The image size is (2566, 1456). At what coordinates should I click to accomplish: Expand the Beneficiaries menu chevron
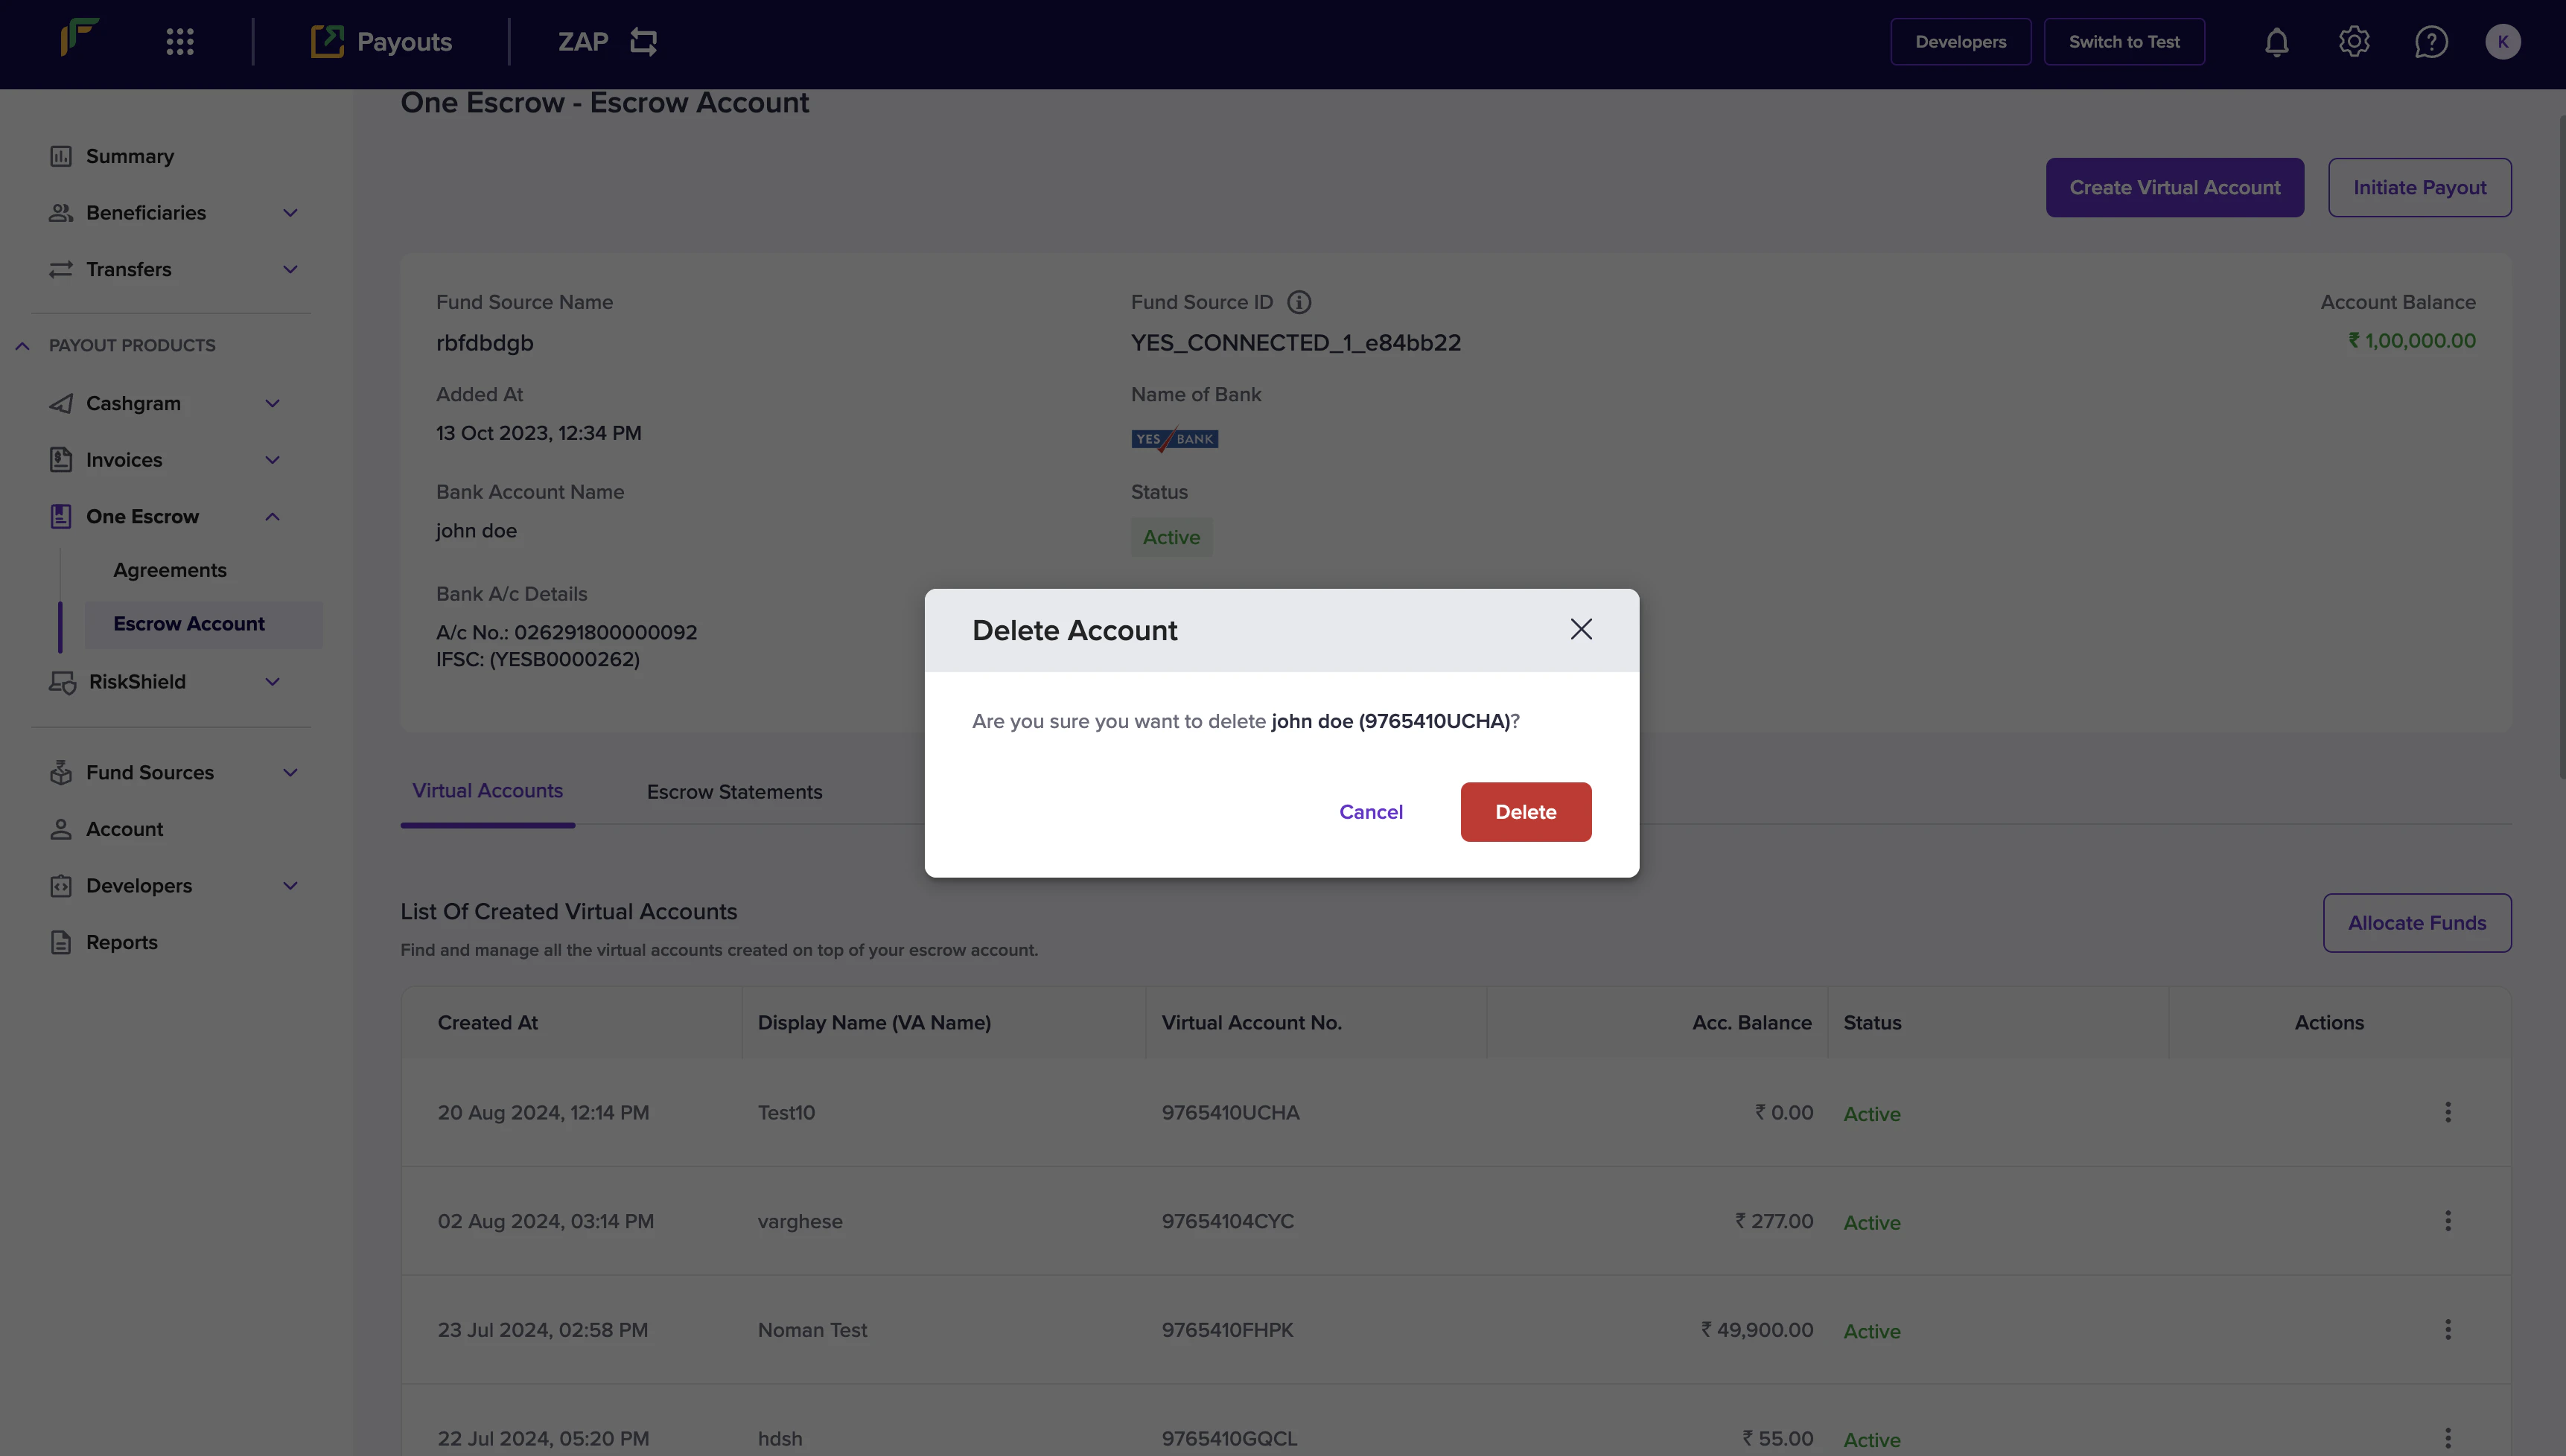(x=290, y=213)
